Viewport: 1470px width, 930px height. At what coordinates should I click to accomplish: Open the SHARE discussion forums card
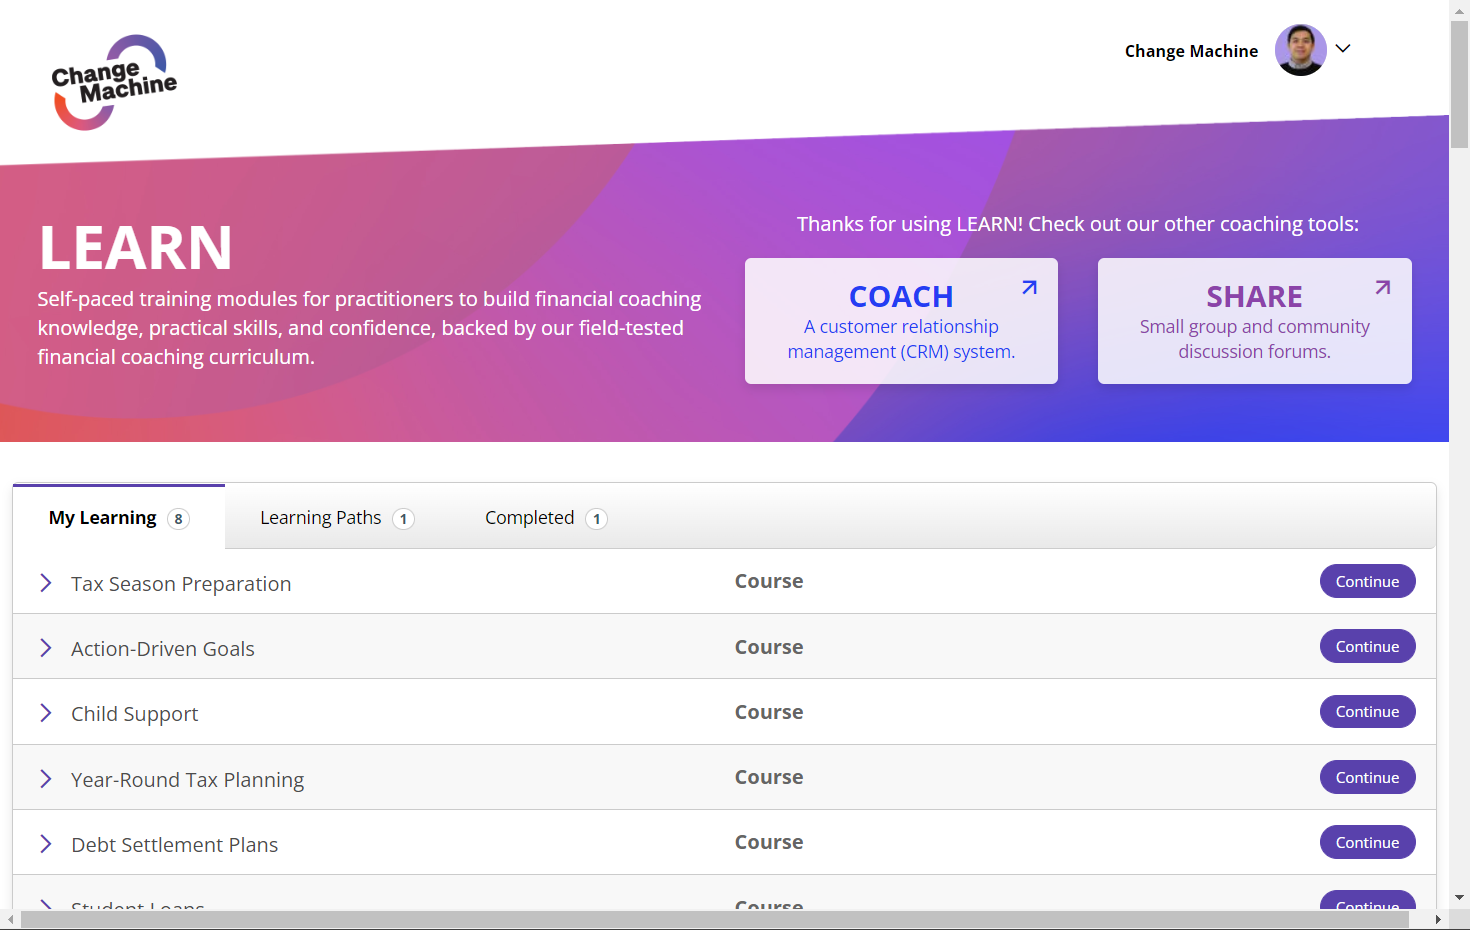1255,321
